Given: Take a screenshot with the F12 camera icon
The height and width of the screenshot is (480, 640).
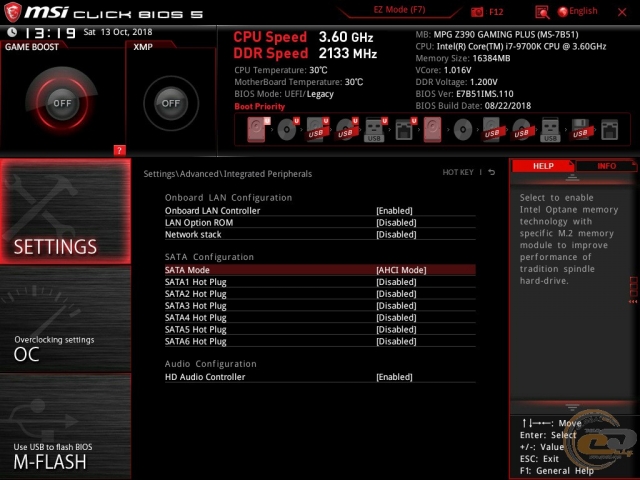Looking at the screenshot, I should tap(477, 12).
